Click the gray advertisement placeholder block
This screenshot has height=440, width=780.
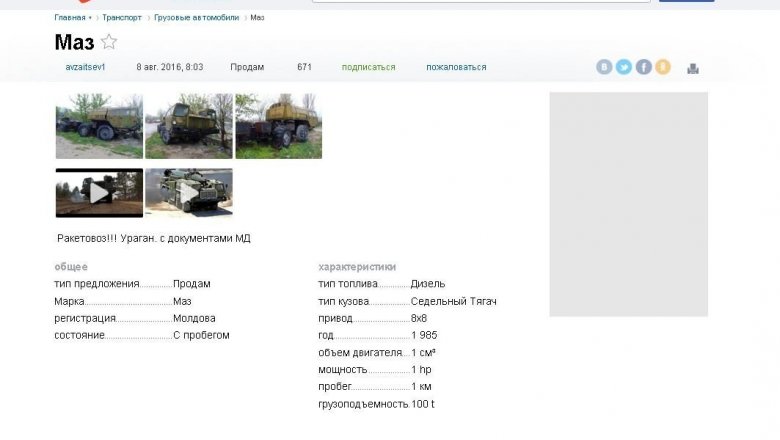coord(629,204)
